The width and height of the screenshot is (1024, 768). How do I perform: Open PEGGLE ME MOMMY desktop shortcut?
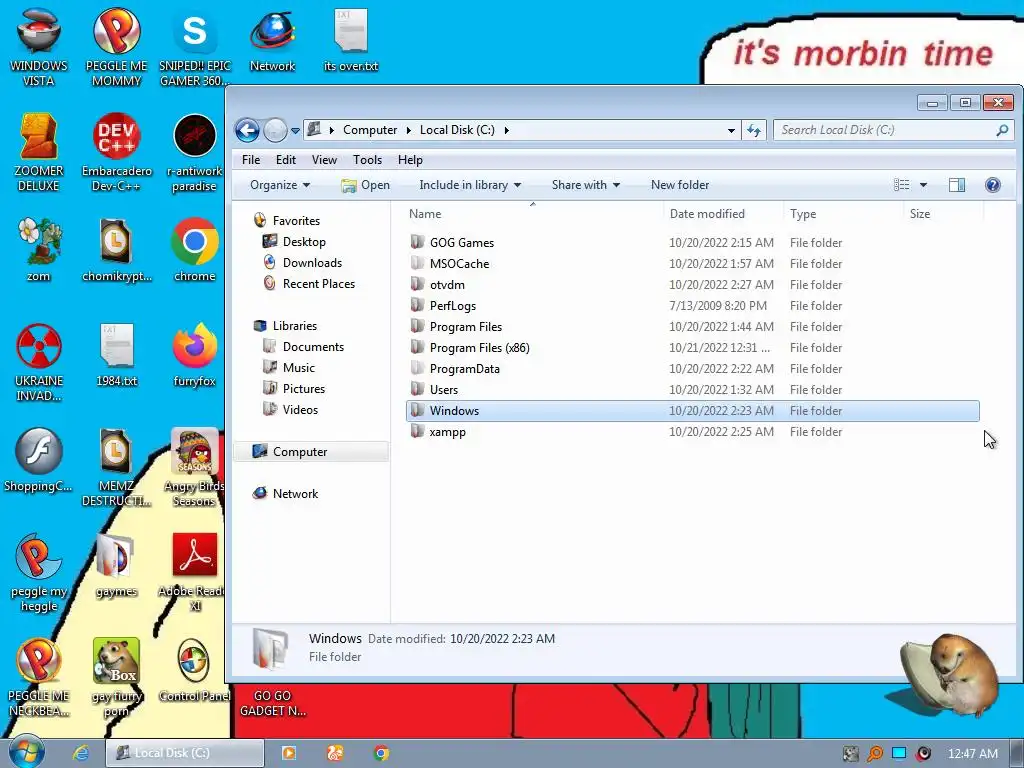(x=116, y=47)
